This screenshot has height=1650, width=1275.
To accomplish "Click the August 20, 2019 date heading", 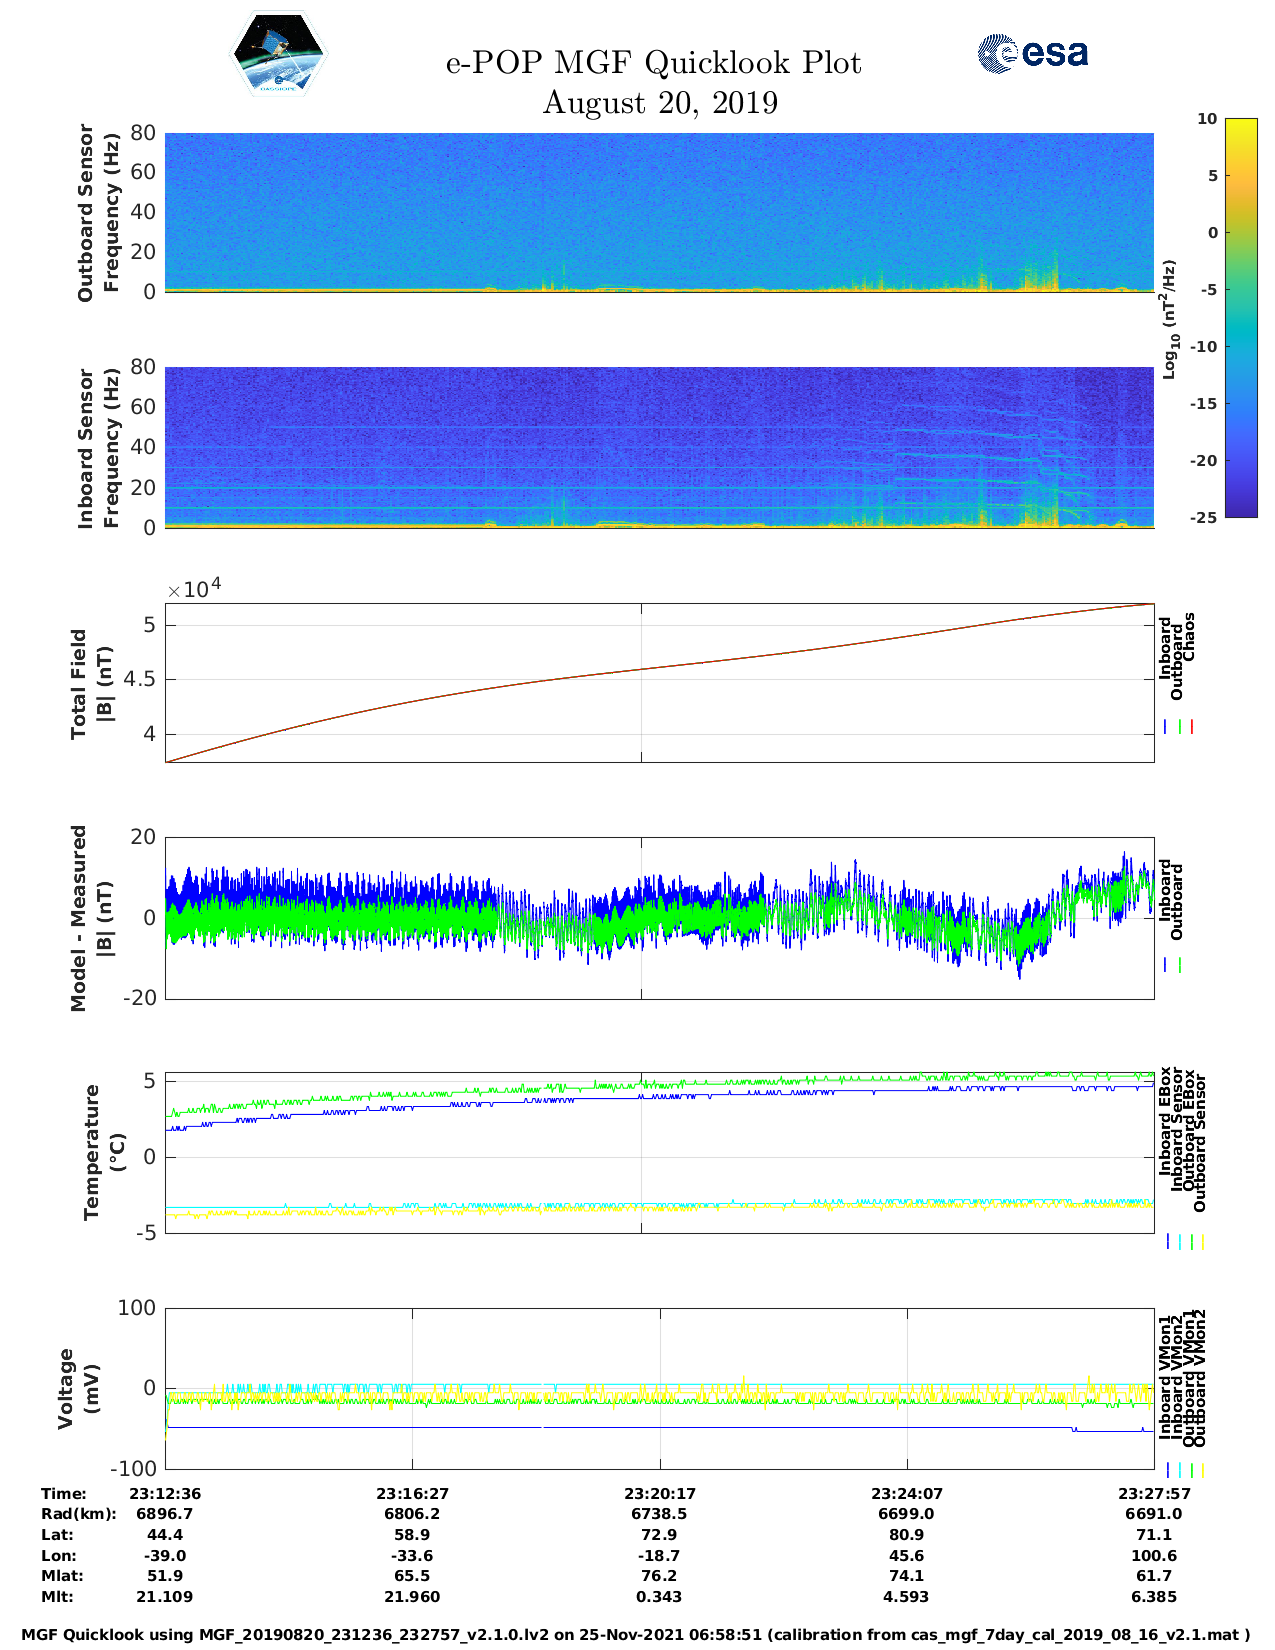I will 660,103.
